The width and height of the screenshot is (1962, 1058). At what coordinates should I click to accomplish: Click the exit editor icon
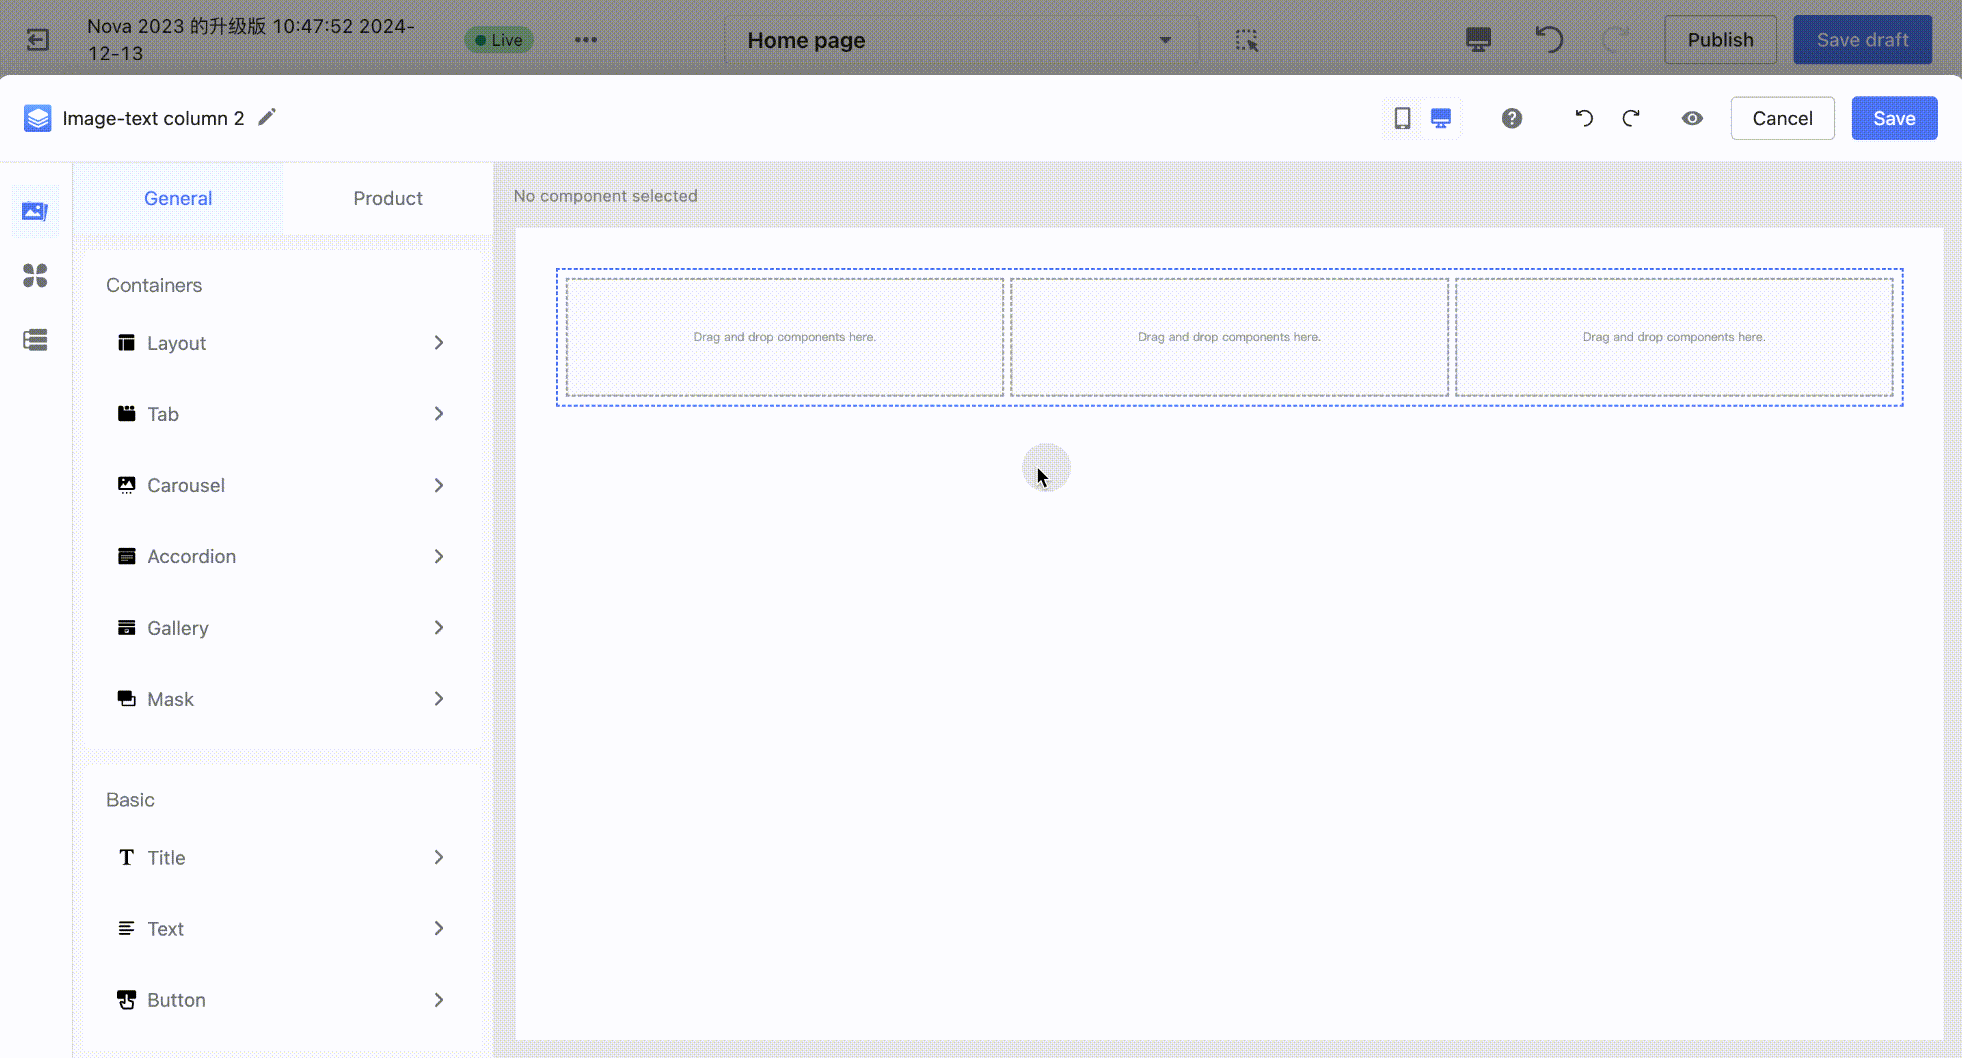tap(38, 40)
